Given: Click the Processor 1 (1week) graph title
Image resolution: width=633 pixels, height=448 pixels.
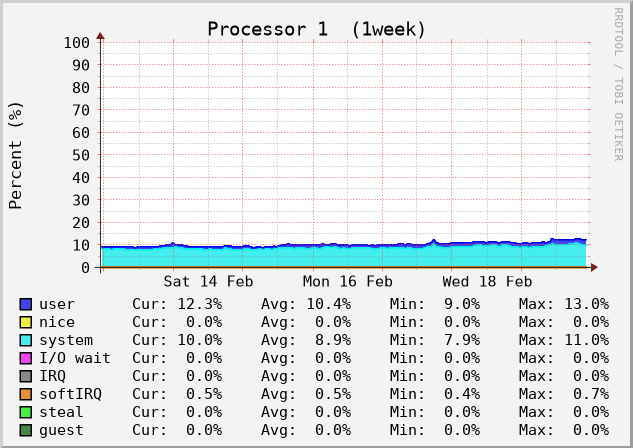Looking at the screenshot, I should (x=316, y=29).
